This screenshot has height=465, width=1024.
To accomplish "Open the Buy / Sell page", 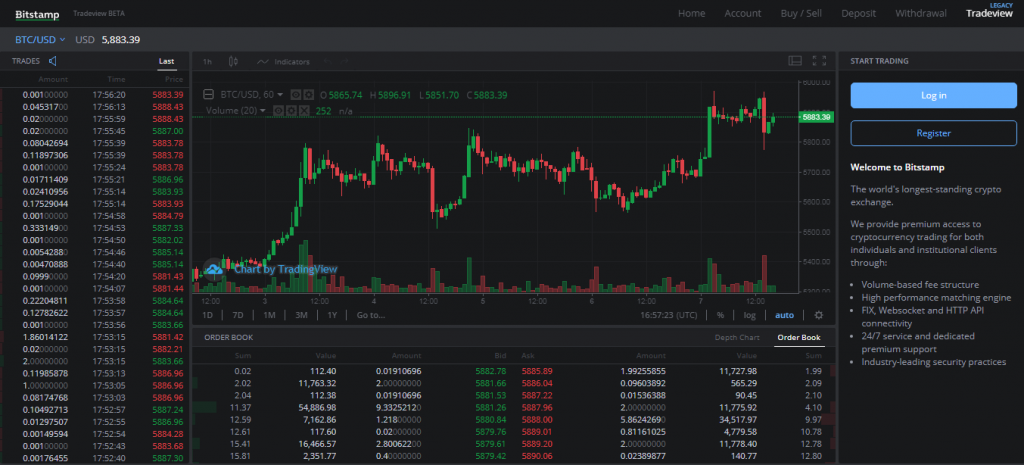I will [x=801, y=13].
